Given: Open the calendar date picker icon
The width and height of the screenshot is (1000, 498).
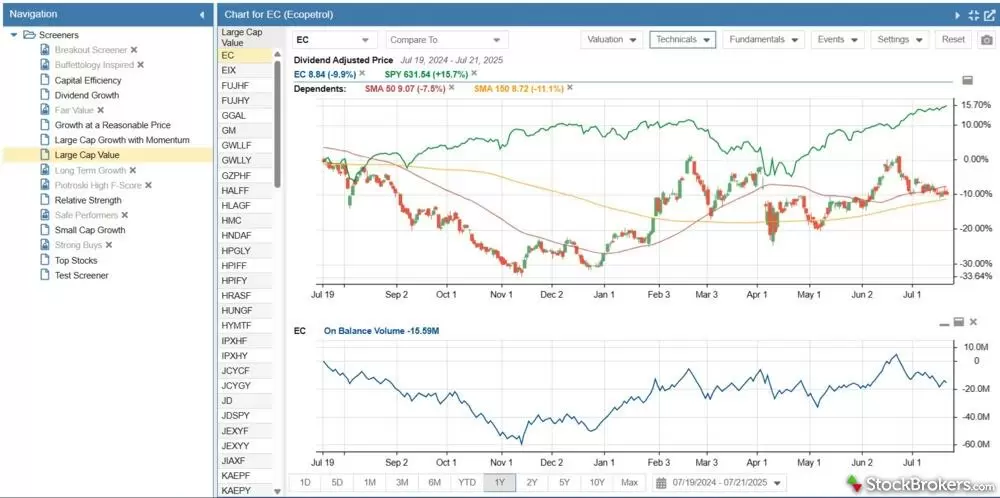Looking at the screenshot, I should click(661, 483).
